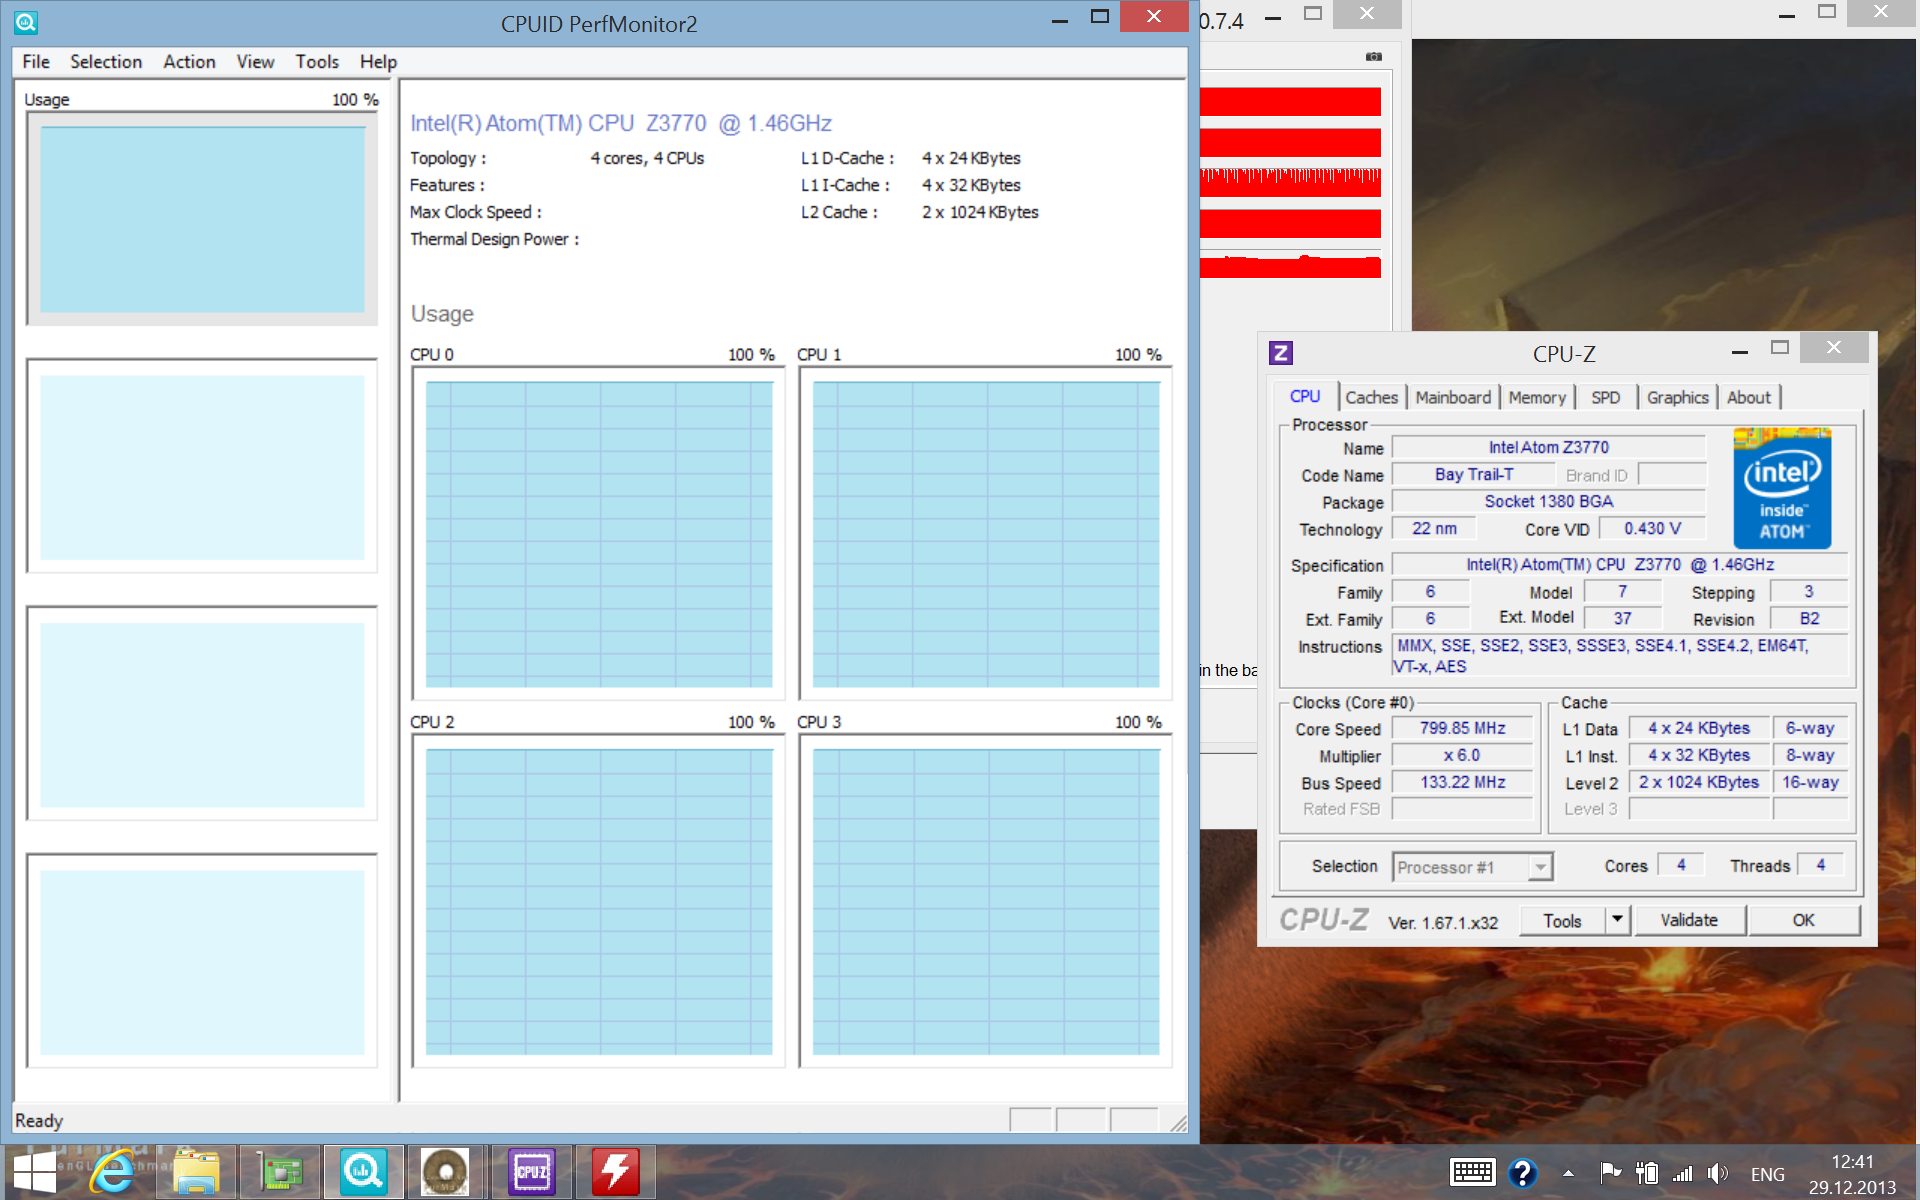1920x1200 pixels.
Task: Click the Level 2 cache value field
Action: (x=1698, y=783)
